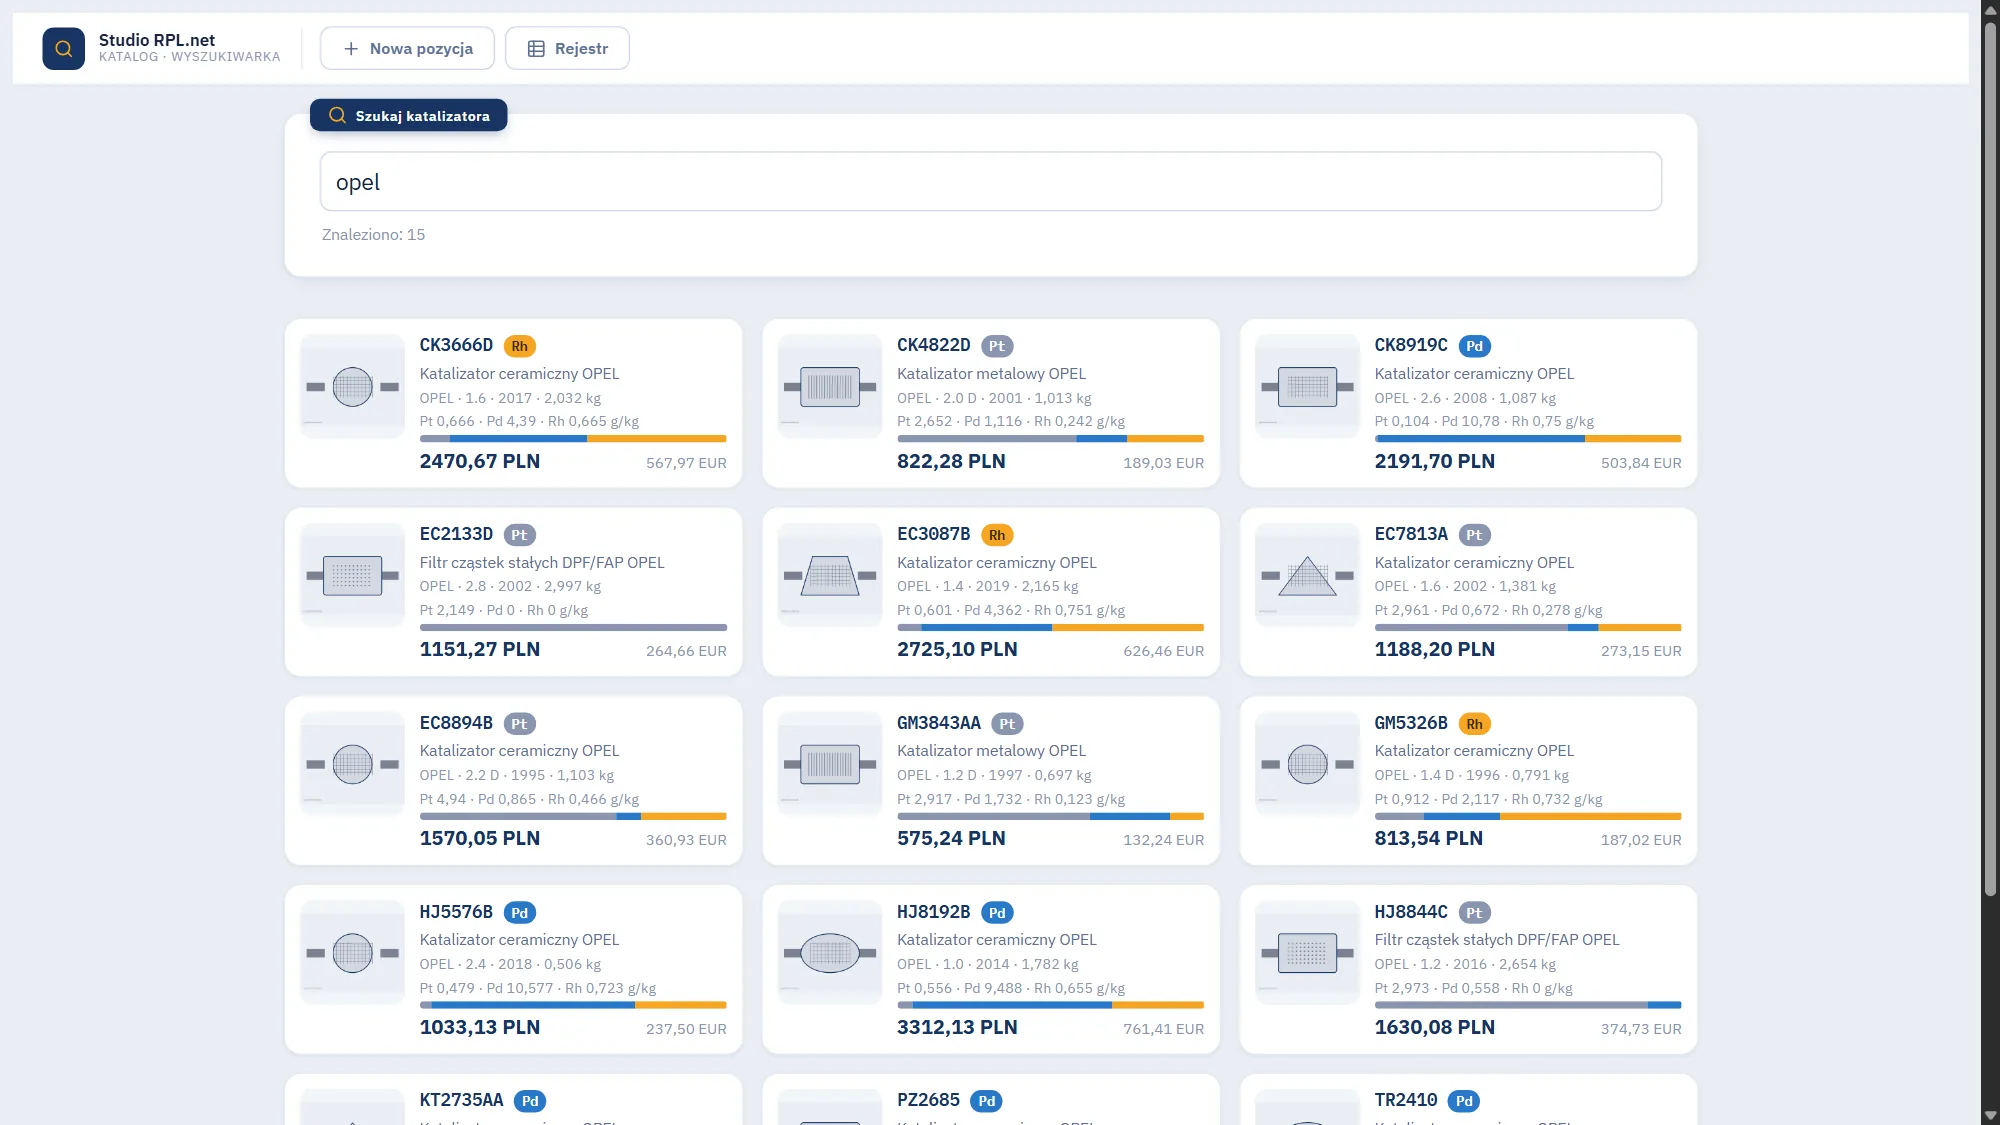Image resolution: width=2000 pixels, height=1125 pixels.
Task: Click the Pd badge on TR2410
Action: point(1464,1101)
